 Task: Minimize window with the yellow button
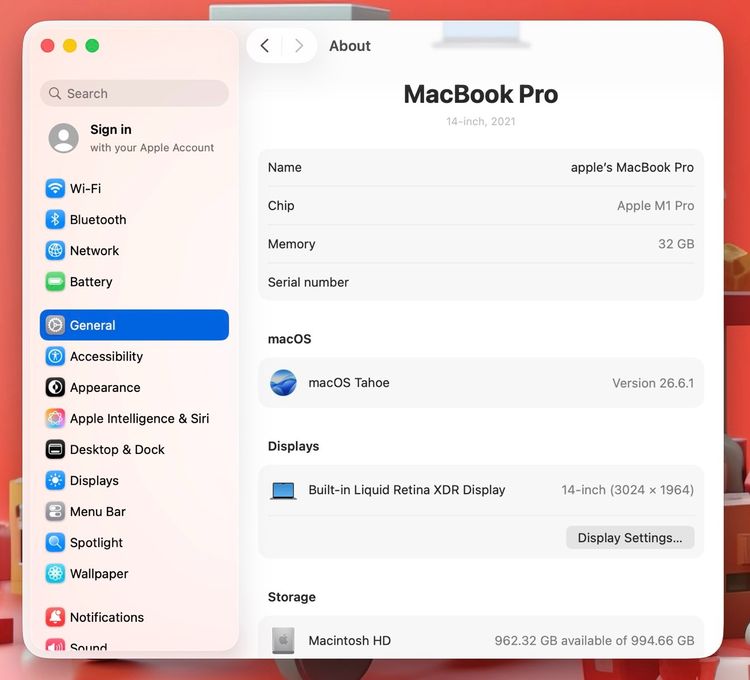pos(70,46)
